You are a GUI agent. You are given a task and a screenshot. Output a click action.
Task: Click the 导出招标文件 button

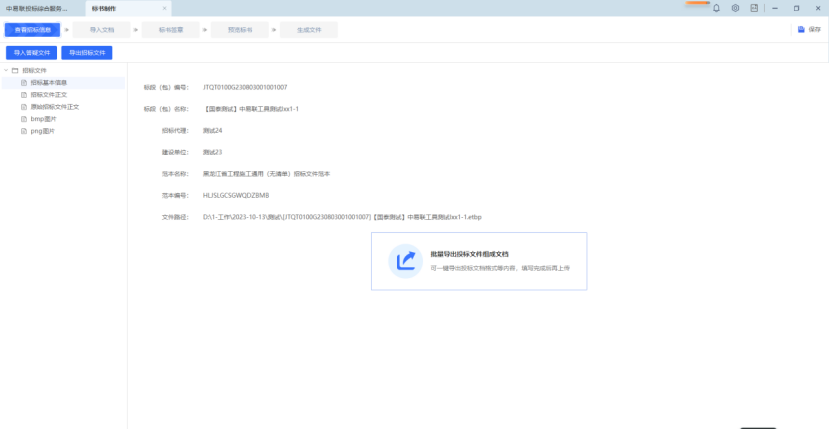(86, 52)
